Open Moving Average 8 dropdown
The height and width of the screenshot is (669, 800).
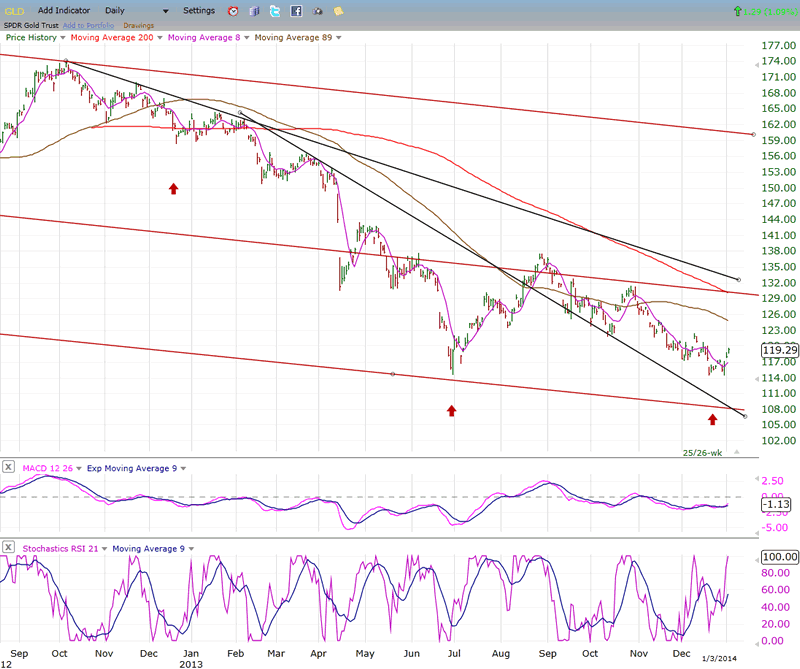pyautogui.click(x=245, y=37)
